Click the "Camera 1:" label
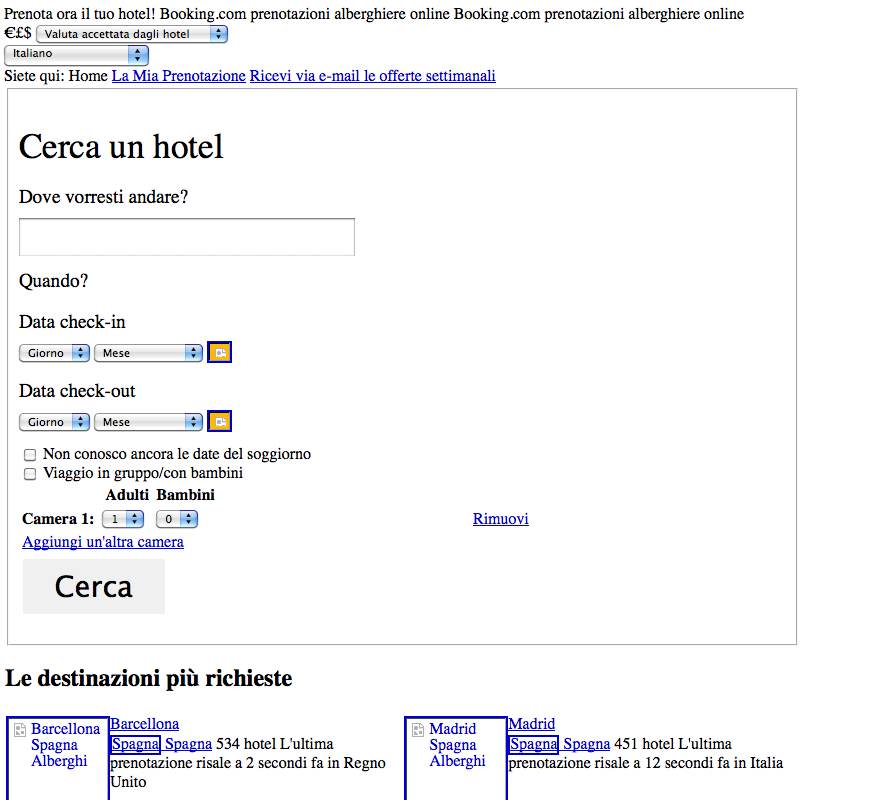Image resolution: width=893 pixels, height=800 pixels. 58,519
